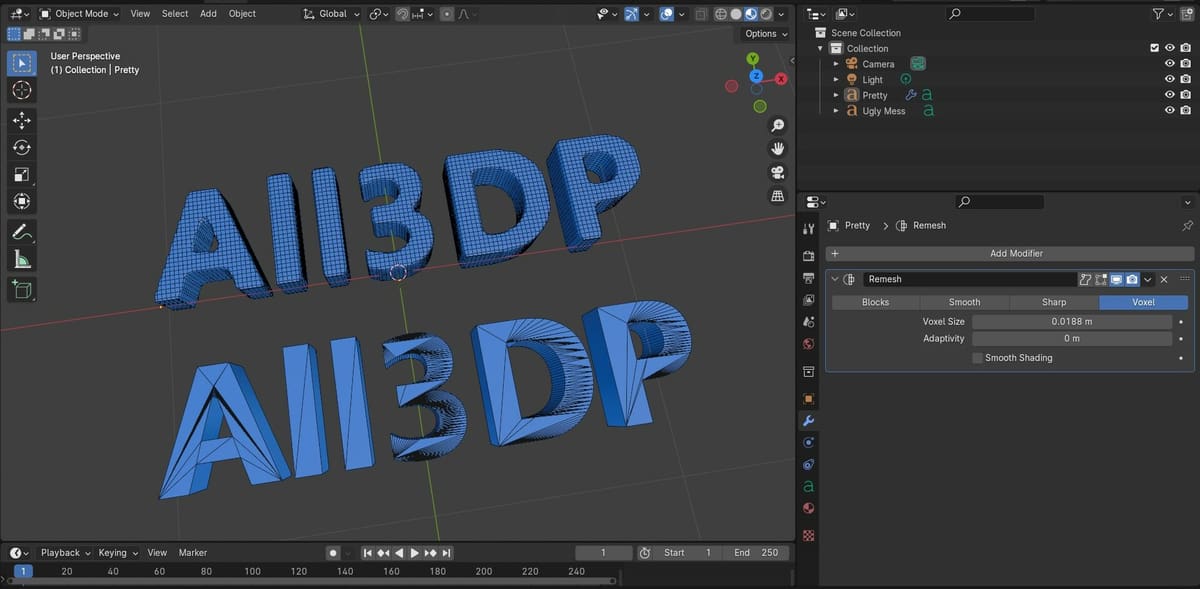Pick the Add Cube tool

(21, 290)
